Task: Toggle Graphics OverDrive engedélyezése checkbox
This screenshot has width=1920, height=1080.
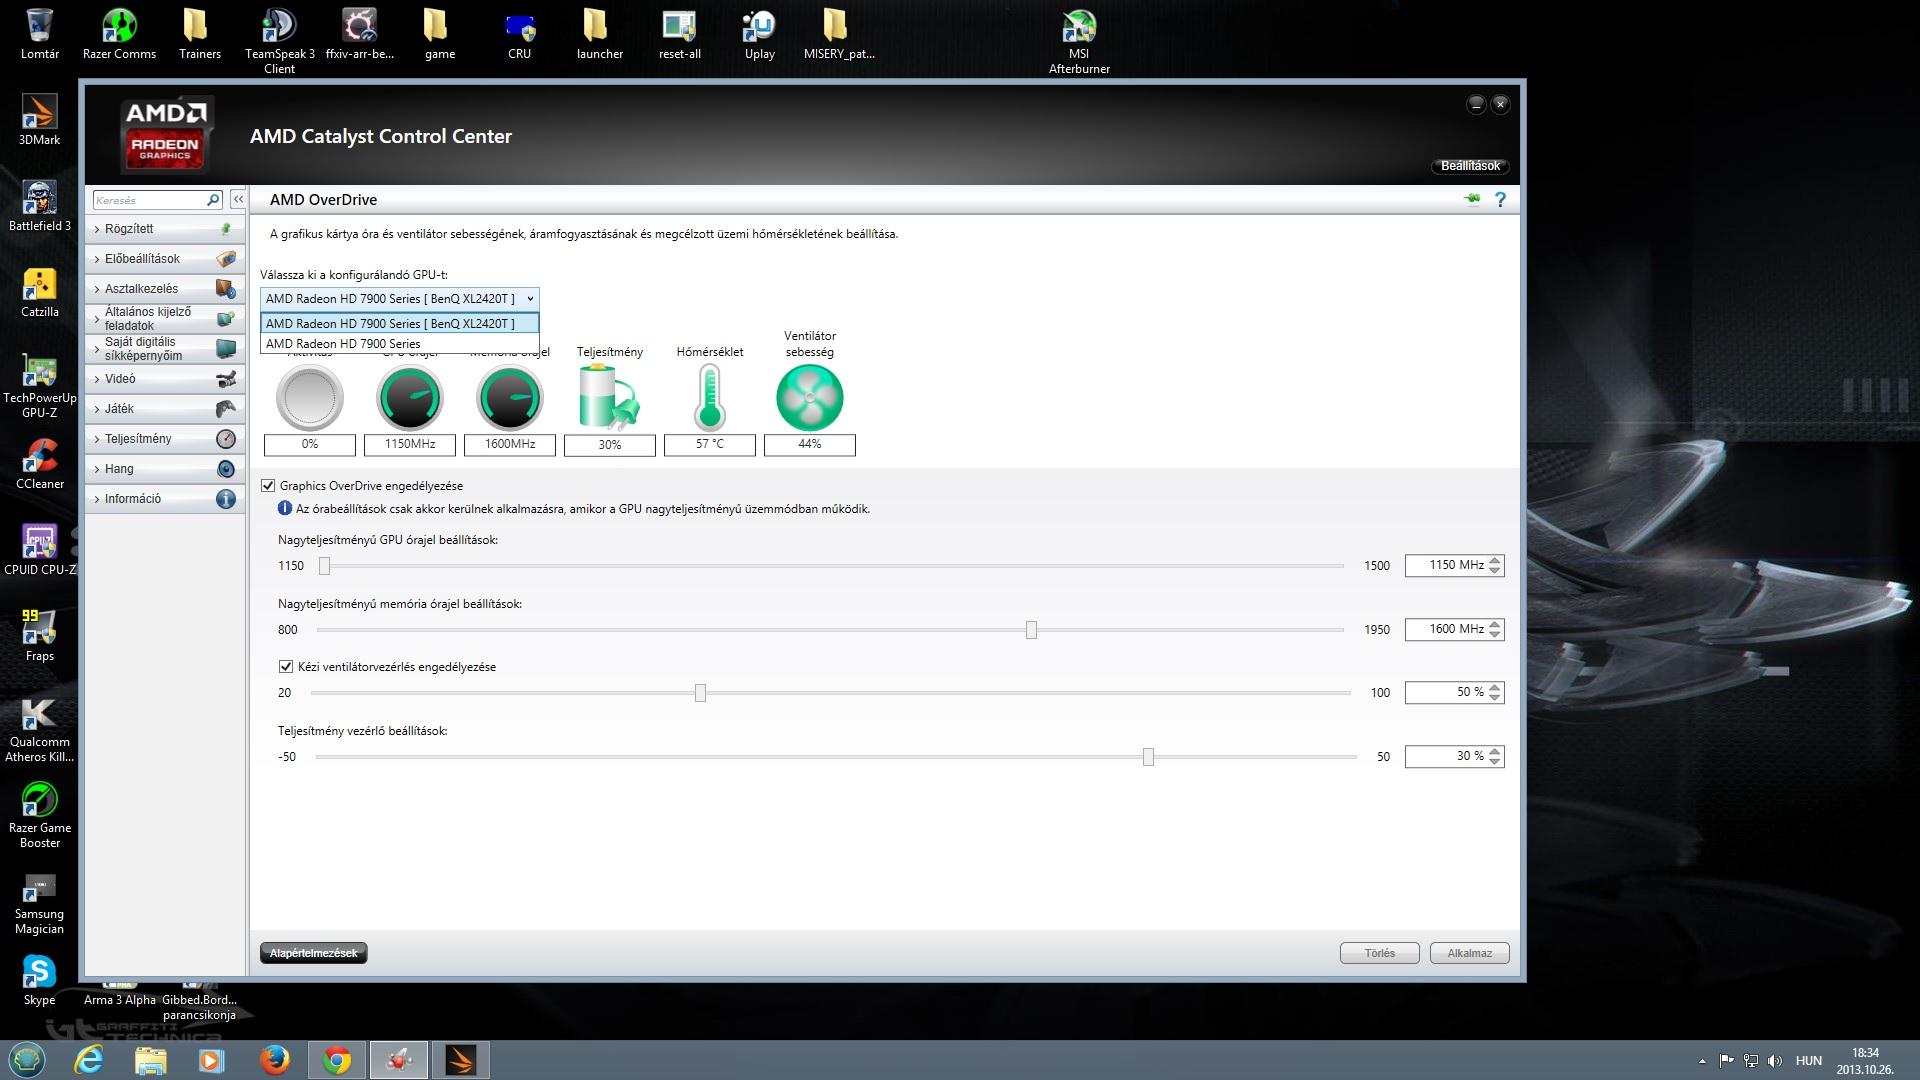Action: point(268,486)
